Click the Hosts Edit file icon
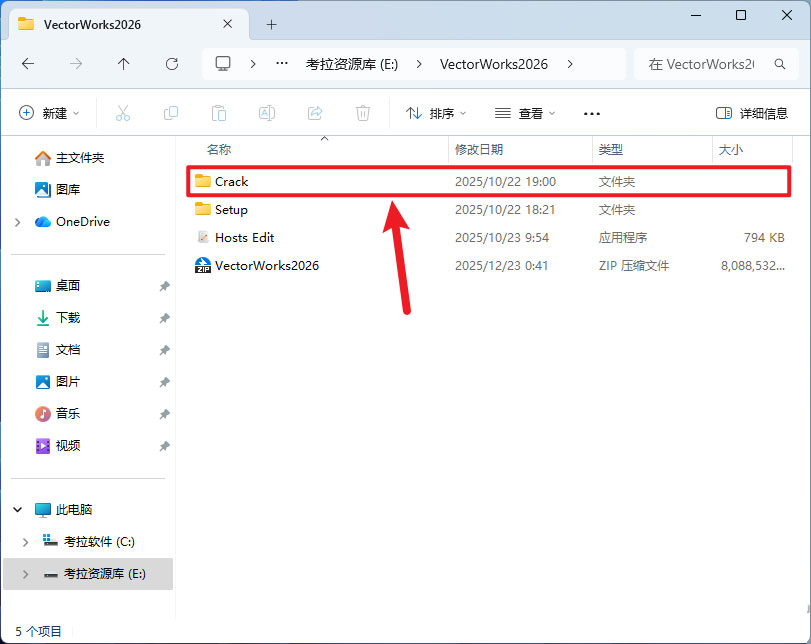The height and width of the screenshot is (644, 811). pos(203,237)
